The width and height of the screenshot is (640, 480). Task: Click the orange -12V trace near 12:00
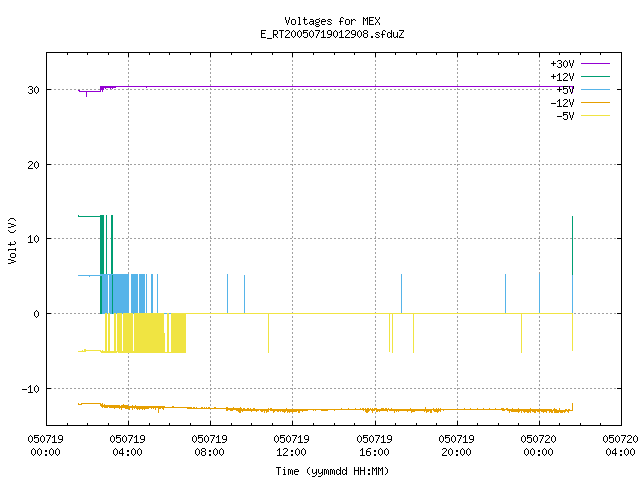pos(292,410)
